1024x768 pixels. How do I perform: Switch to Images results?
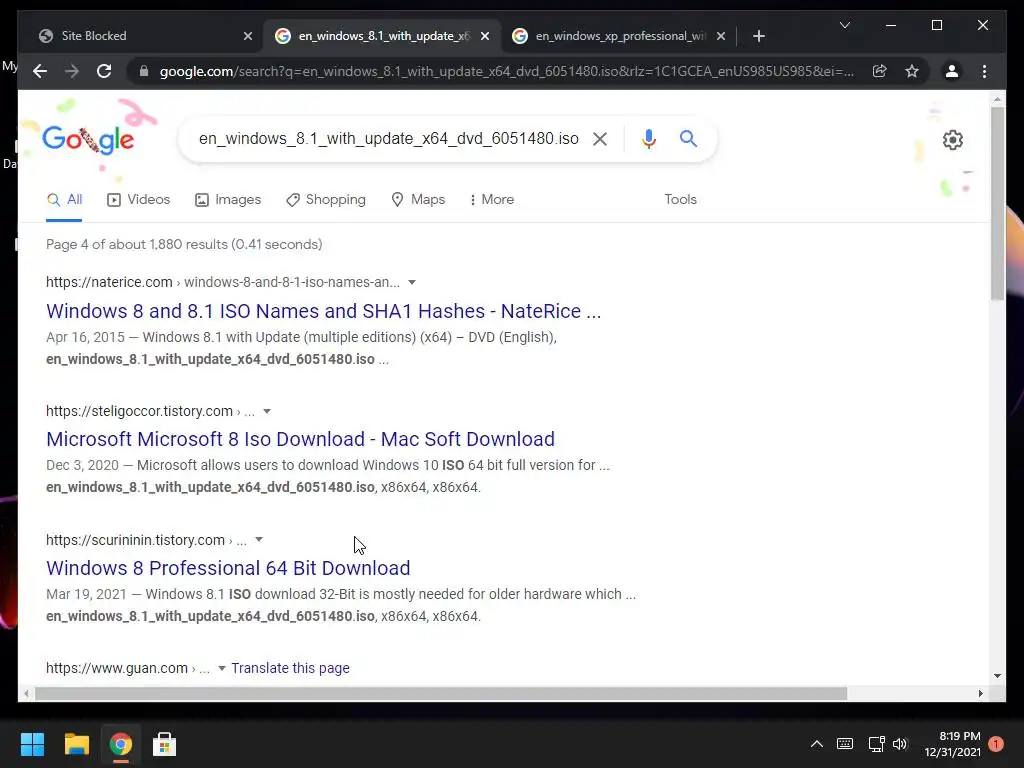click(228, 199)
